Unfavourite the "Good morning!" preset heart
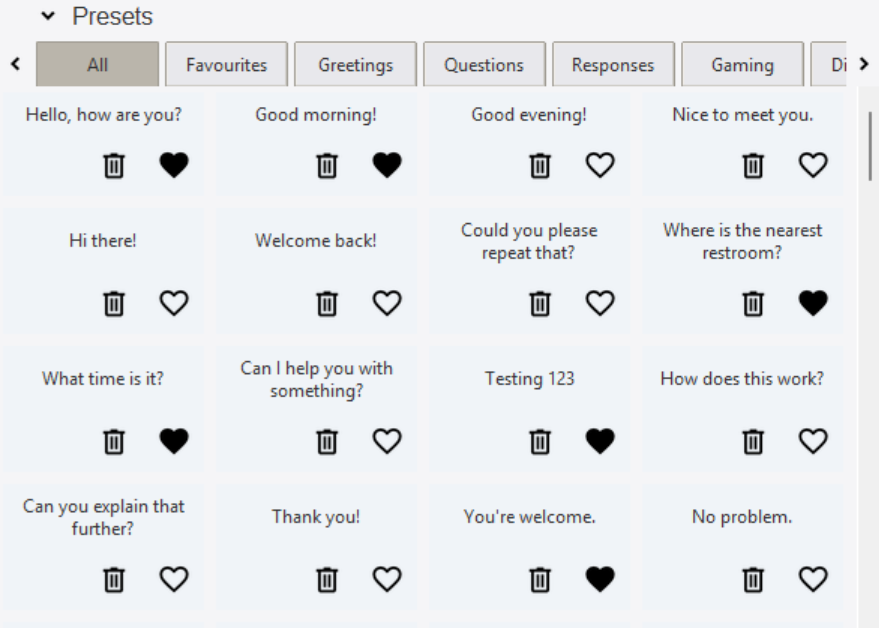 387,165
